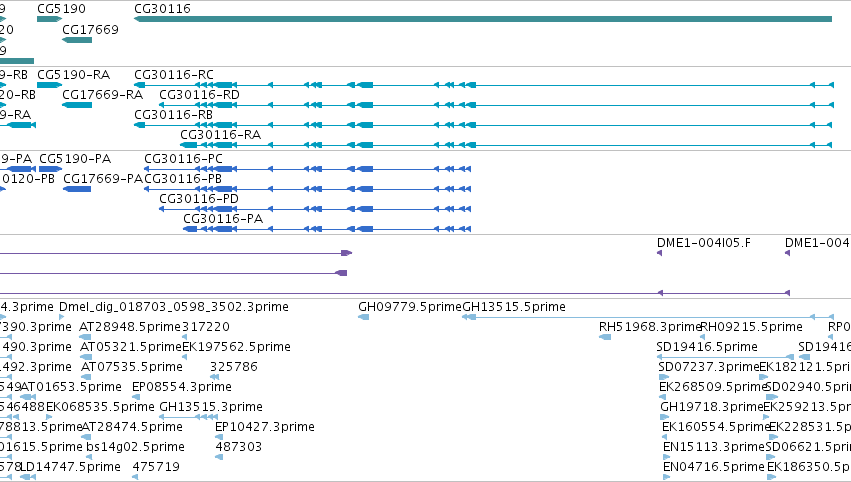Select the SD07237.3prime EST label
Screen dimensions: 851x482
(708, 367)
